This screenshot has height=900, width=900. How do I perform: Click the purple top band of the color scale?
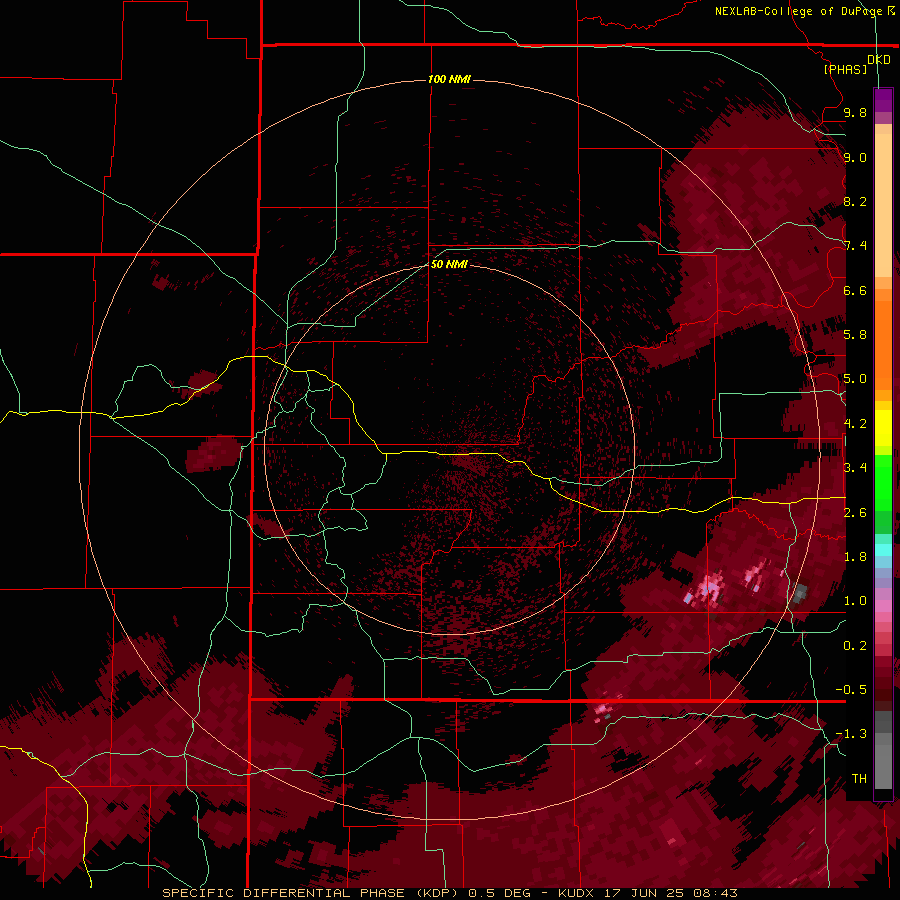tap(883, 100)
